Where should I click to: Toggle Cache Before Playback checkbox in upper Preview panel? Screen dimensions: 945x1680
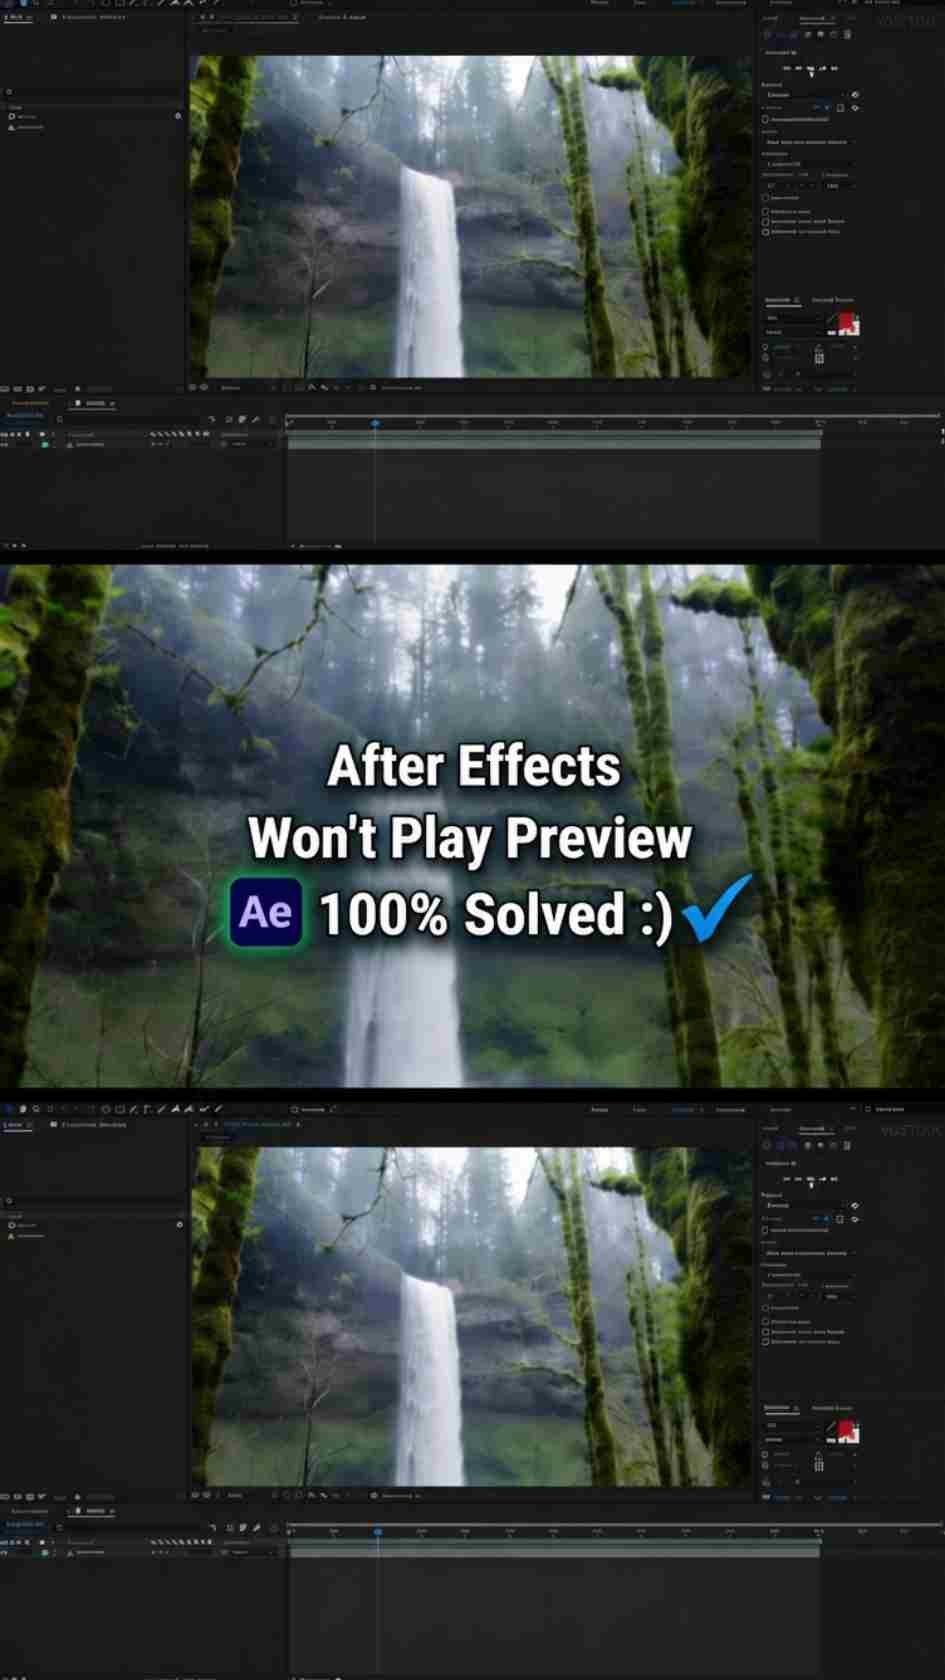(x=765, y=119)
